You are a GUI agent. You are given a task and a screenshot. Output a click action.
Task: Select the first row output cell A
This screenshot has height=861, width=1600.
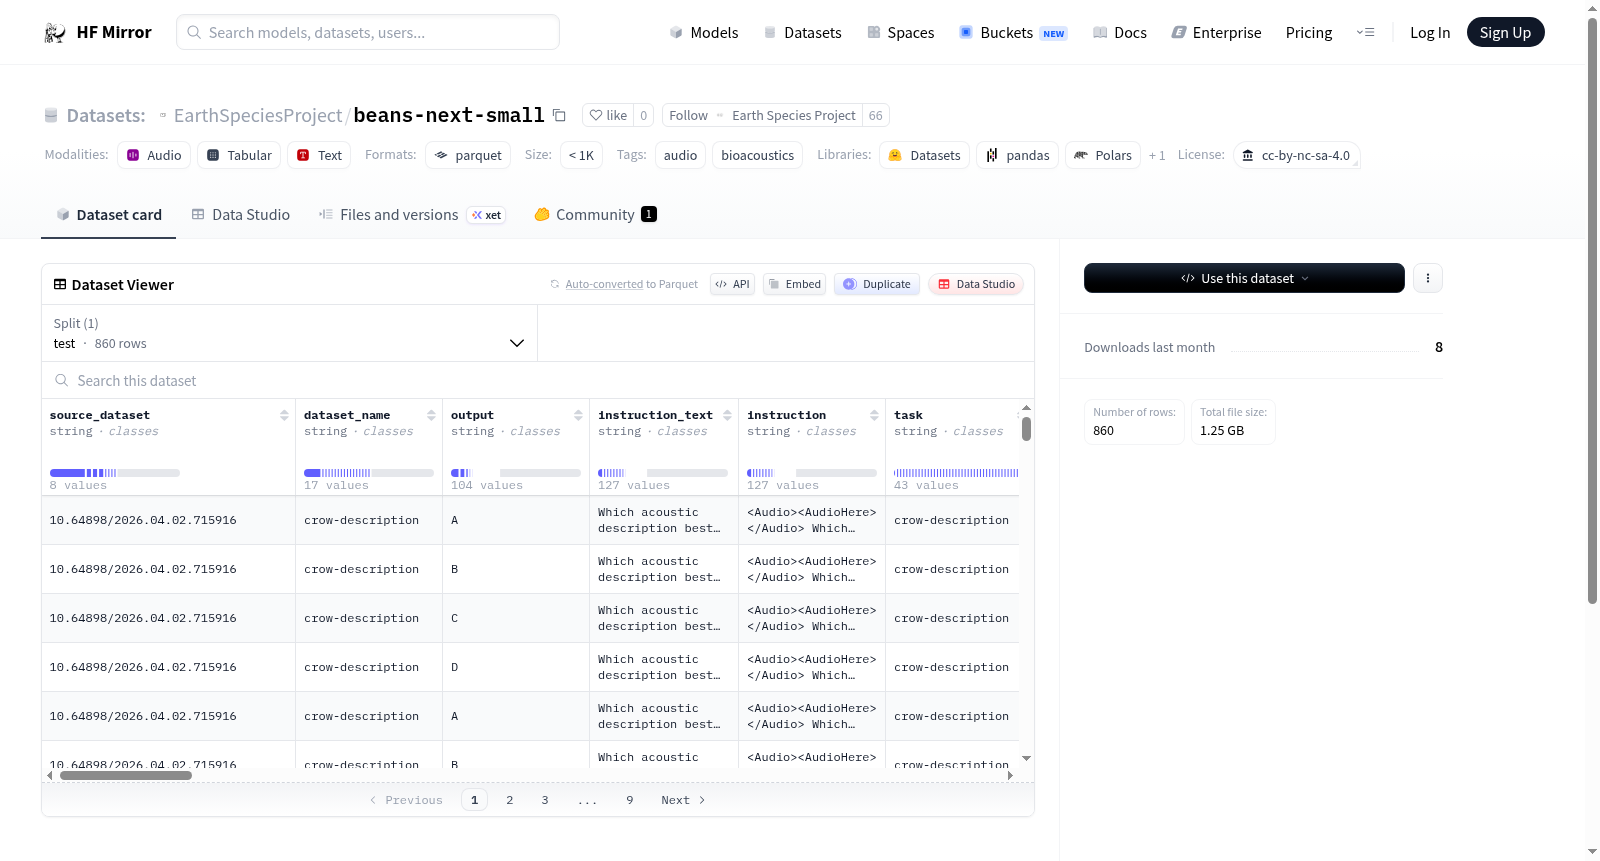(515, 520)
